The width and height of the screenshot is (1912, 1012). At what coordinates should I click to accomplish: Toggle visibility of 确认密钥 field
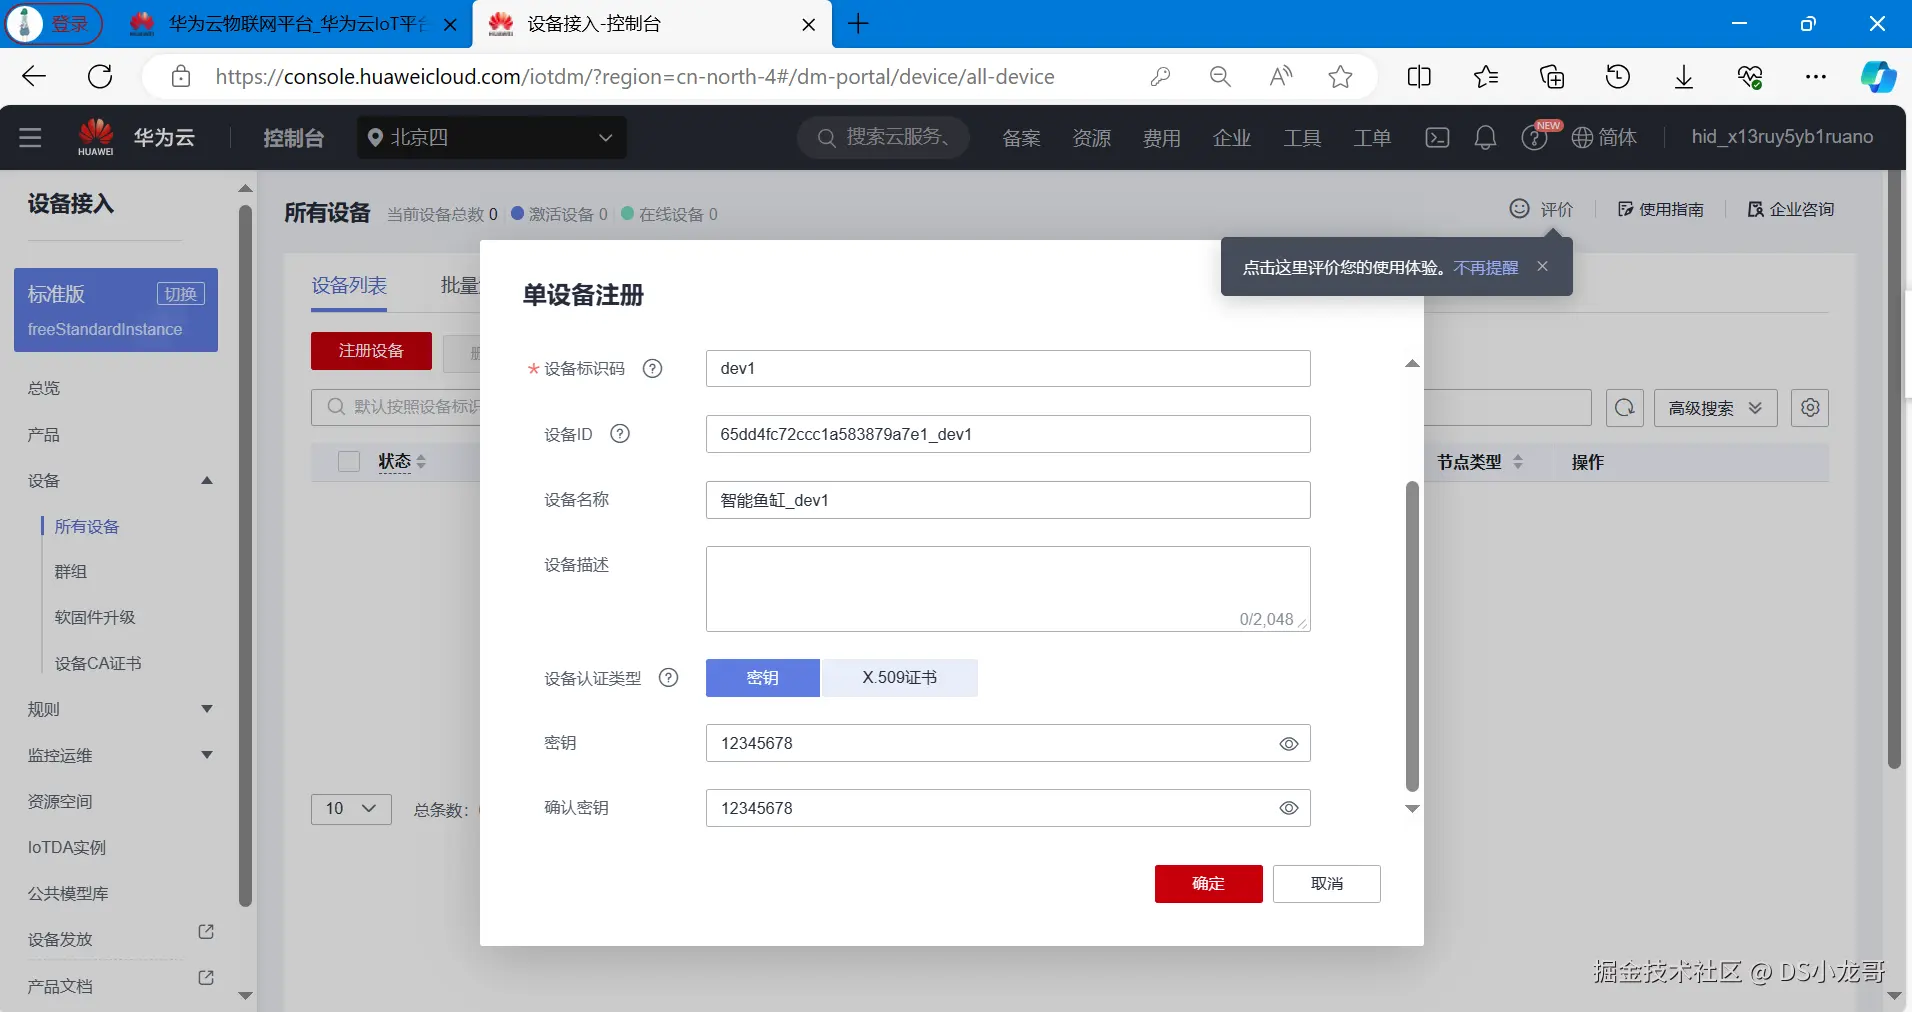point(1289,808)
